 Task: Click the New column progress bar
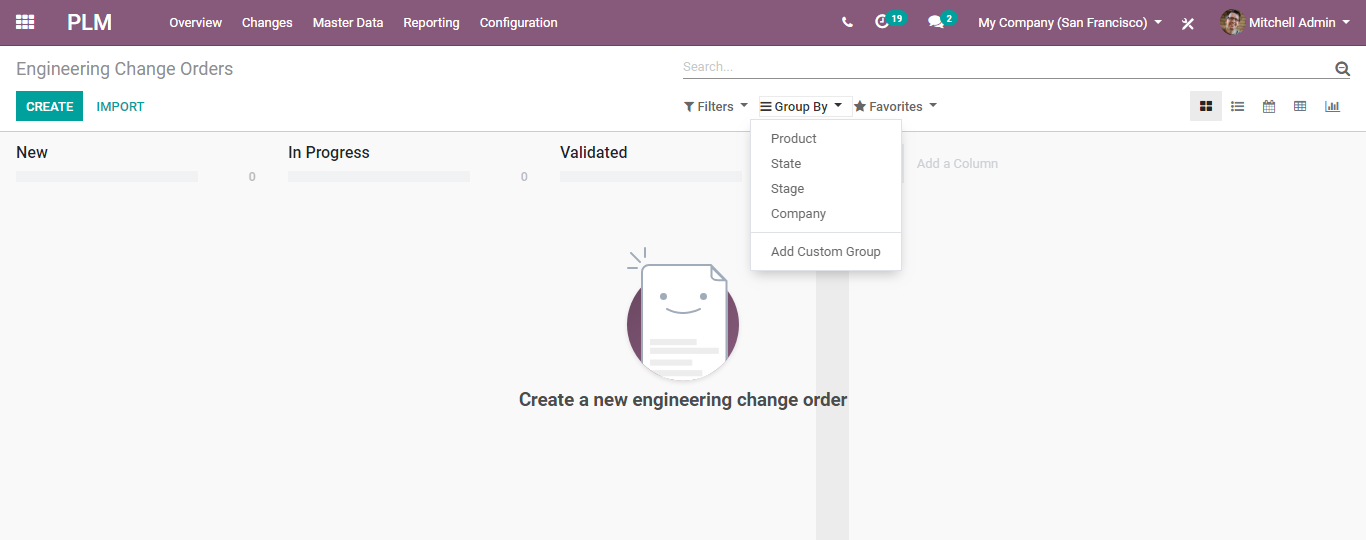[107, 177]
